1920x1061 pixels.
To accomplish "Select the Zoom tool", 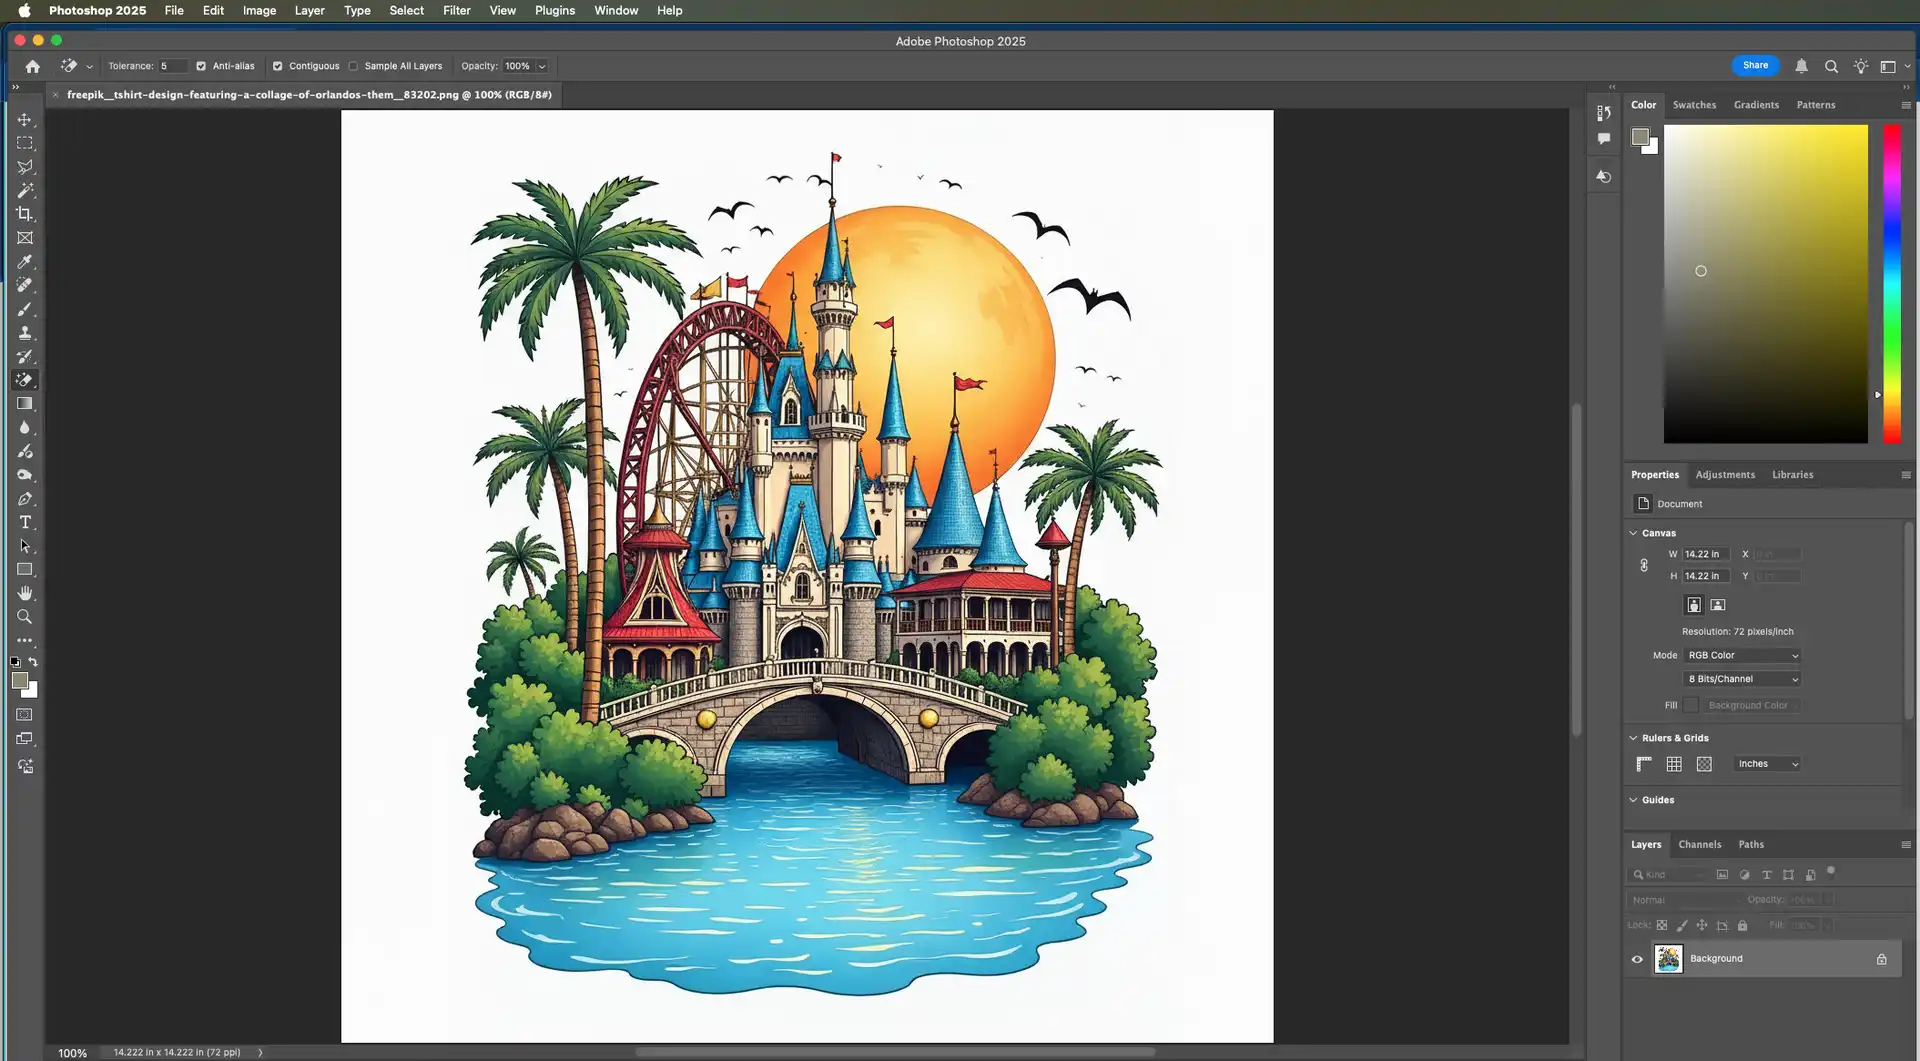I will tap(25, 617).
